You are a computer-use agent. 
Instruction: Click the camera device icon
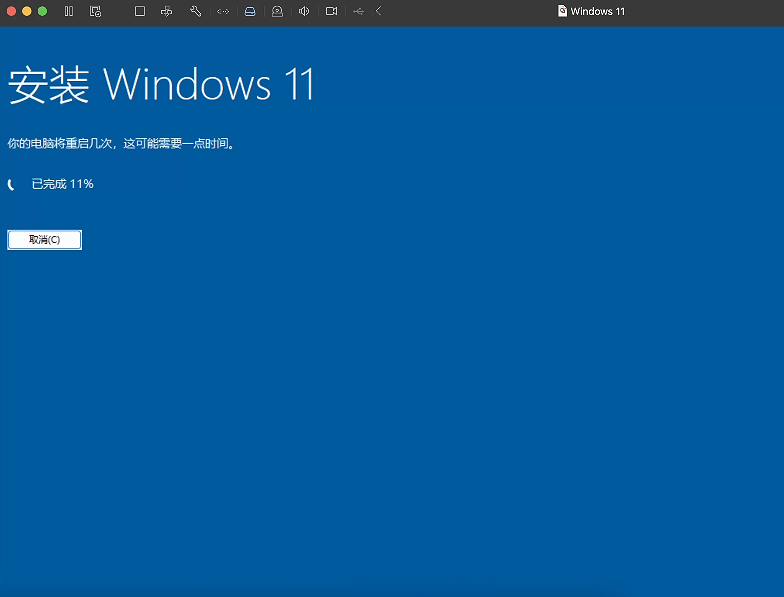[331, 11]
